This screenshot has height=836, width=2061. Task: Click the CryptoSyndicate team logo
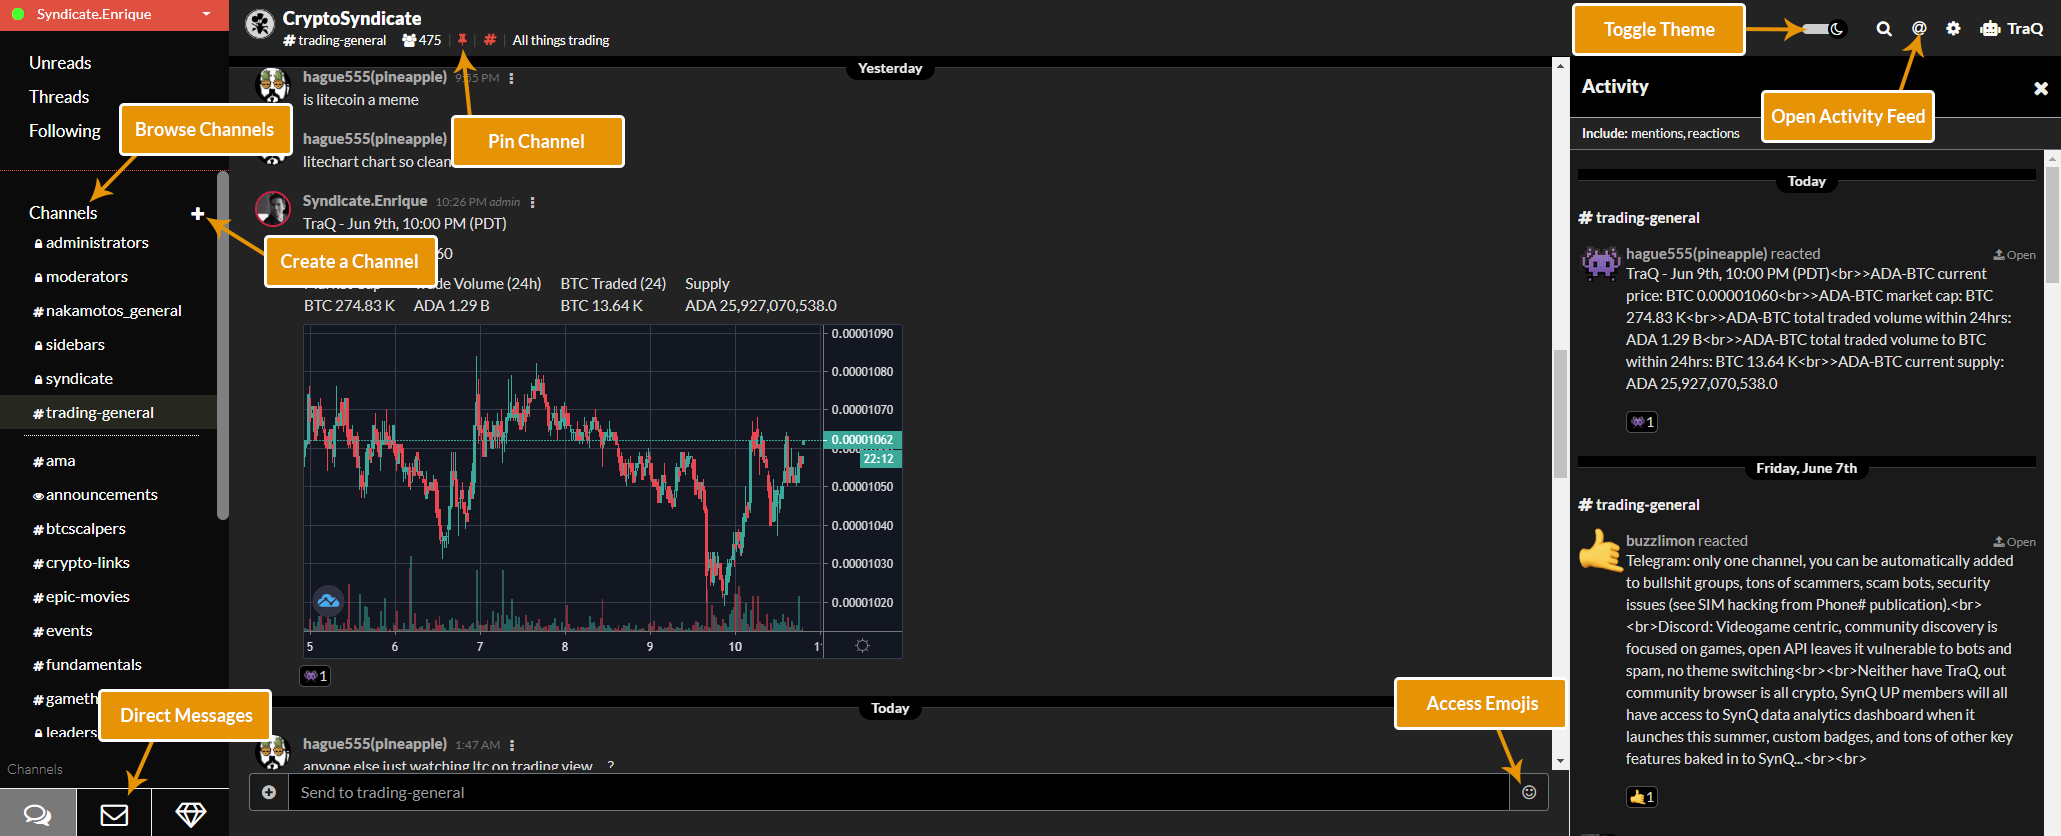click(260, 24)
